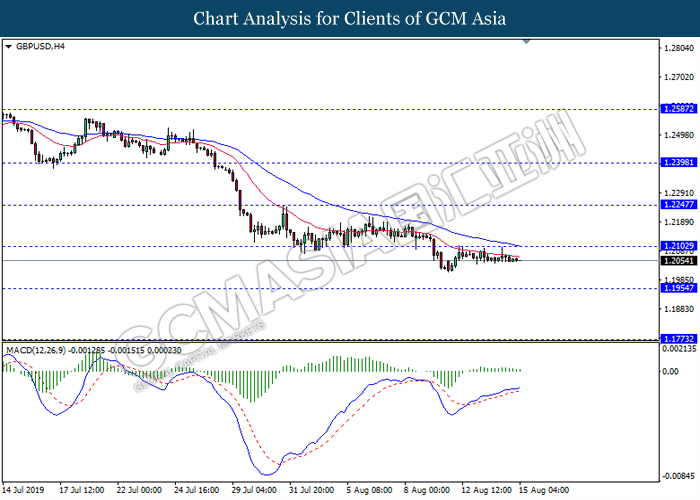The width and height of the screenshot is (700, 500).
Task: Click the chart title mentioning GCM Asia
Action: 349,18
